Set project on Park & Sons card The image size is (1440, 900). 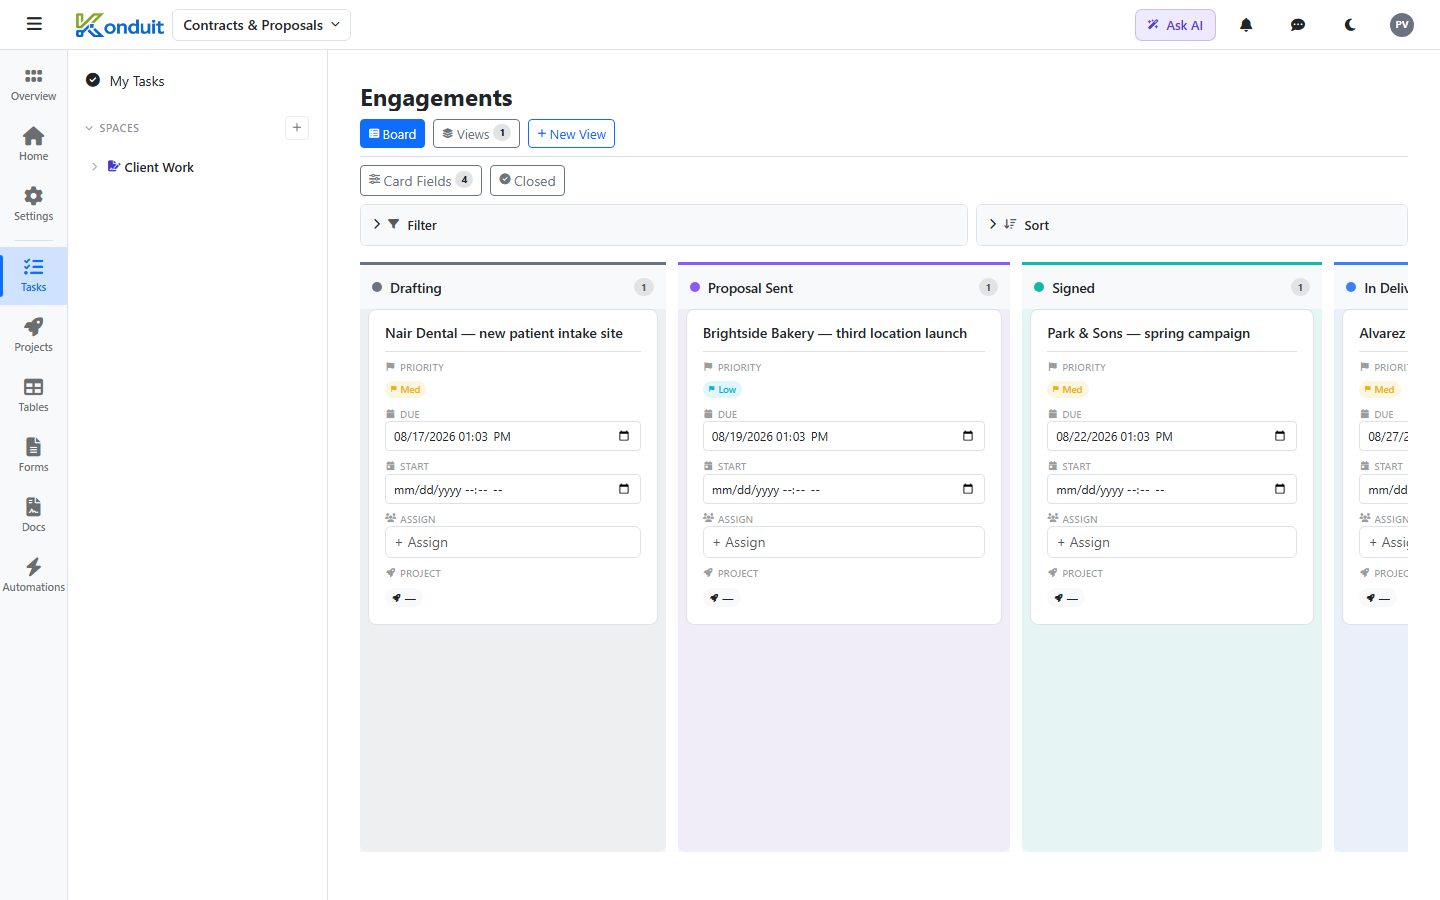pos(1066,598)
